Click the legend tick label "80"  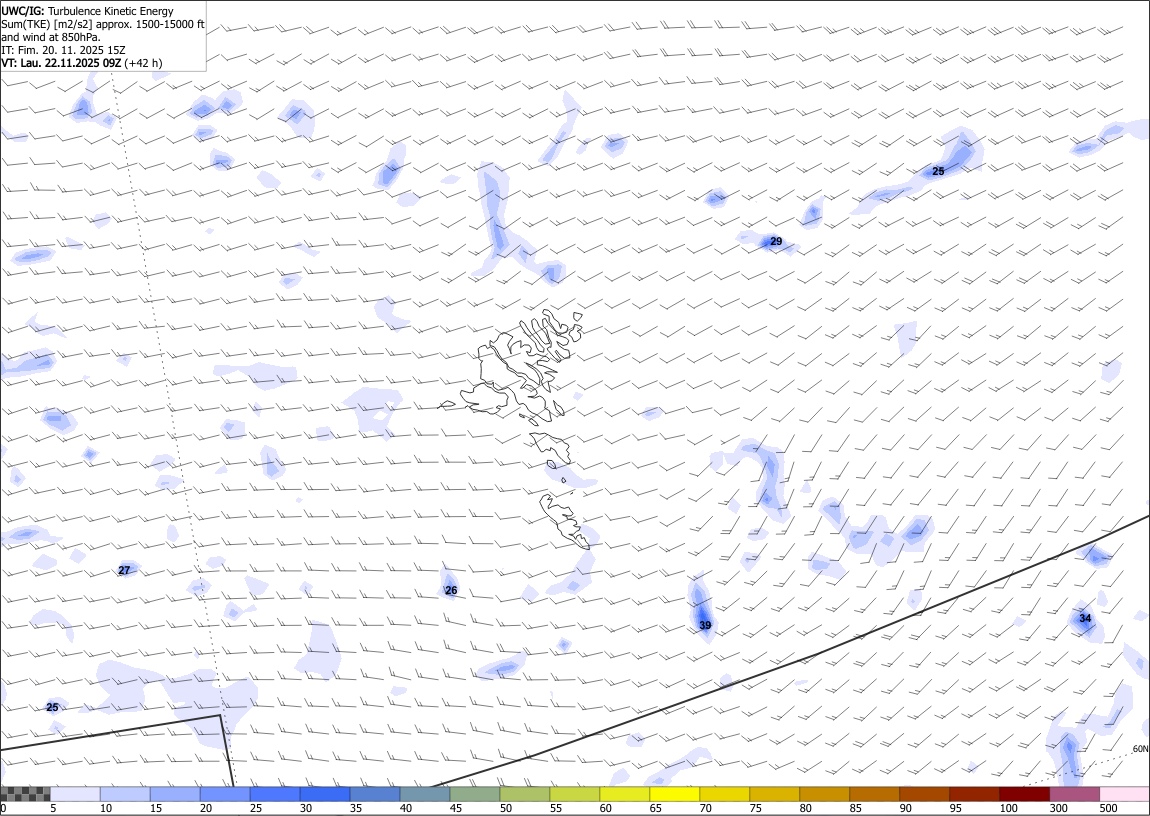coord(804,808)
